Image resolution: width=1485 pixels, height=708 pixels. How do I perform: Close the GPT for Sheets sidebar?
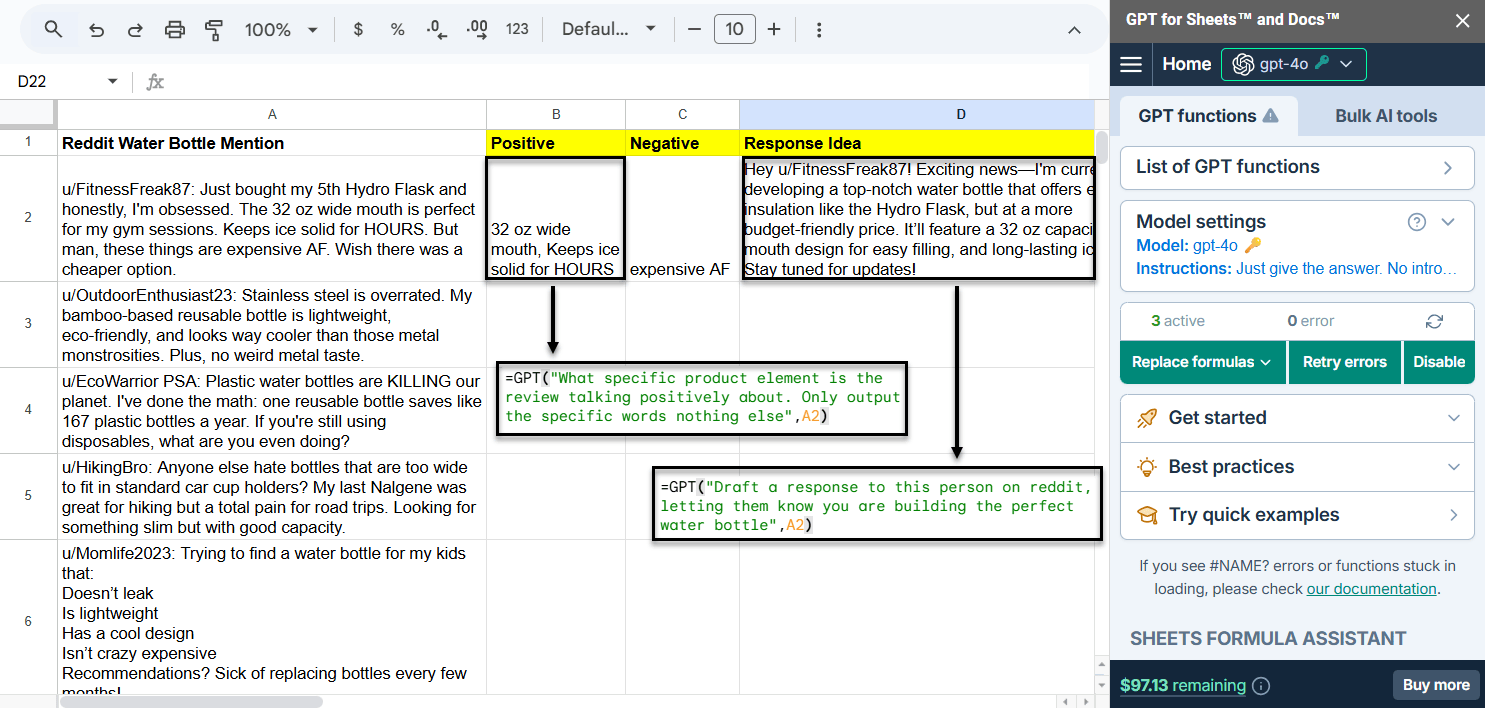(x=1462, y=20)
